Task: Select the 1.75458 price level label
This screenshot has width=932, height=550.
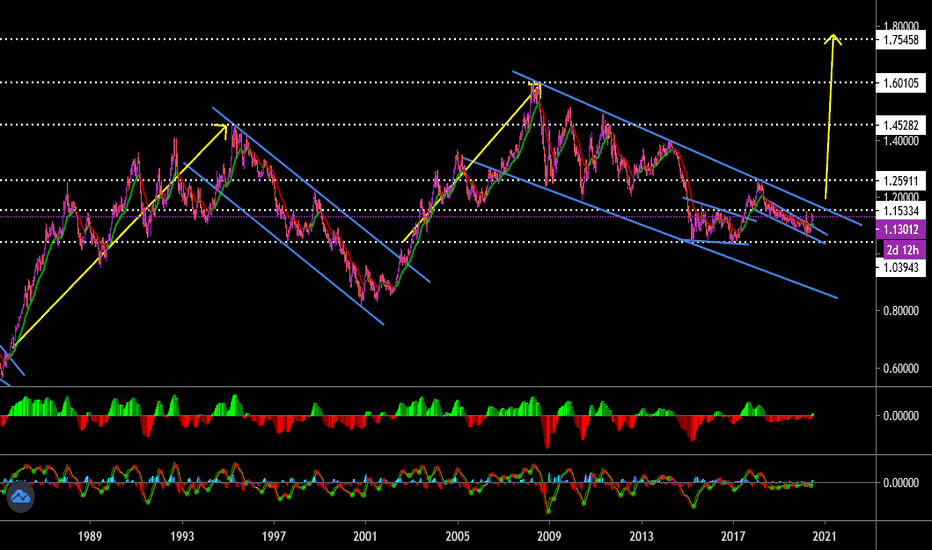Action: click(x=901, y=40)
